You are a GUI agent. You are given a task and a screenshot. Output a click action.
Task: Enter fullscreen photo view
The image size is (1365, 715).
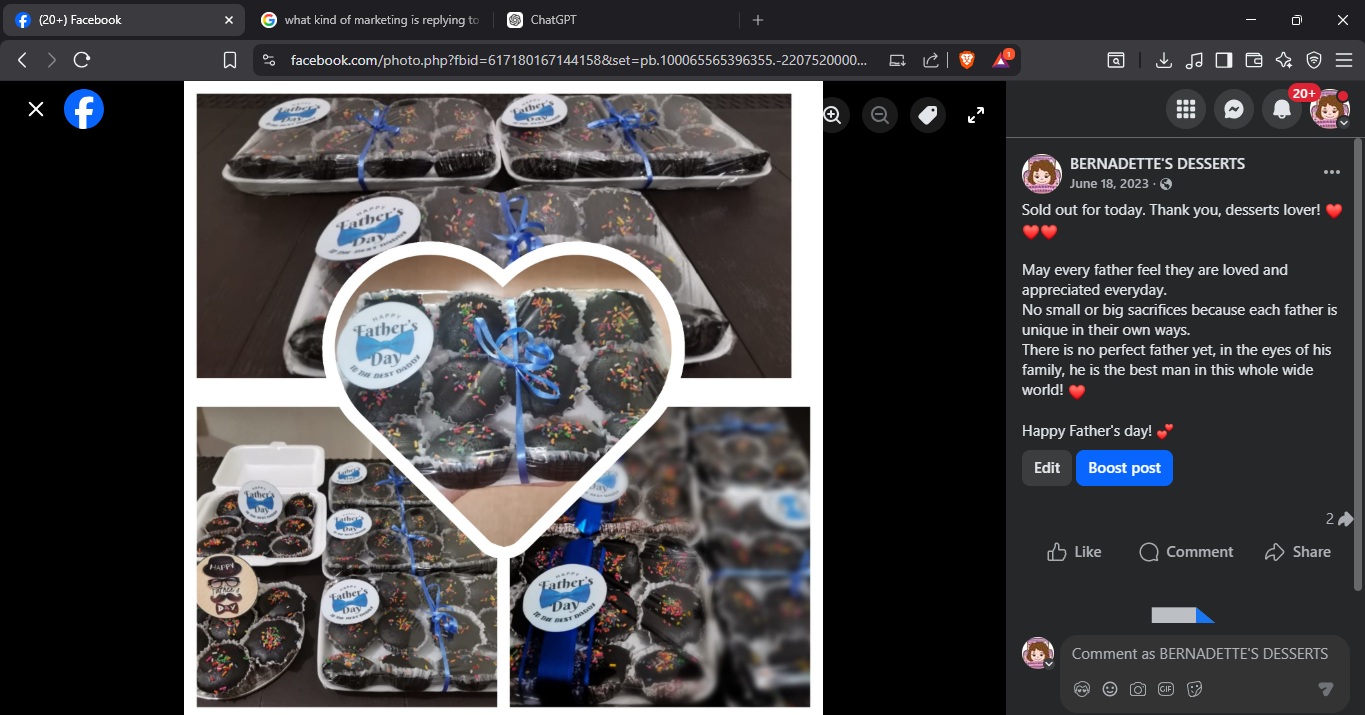[x=976, y=115]
